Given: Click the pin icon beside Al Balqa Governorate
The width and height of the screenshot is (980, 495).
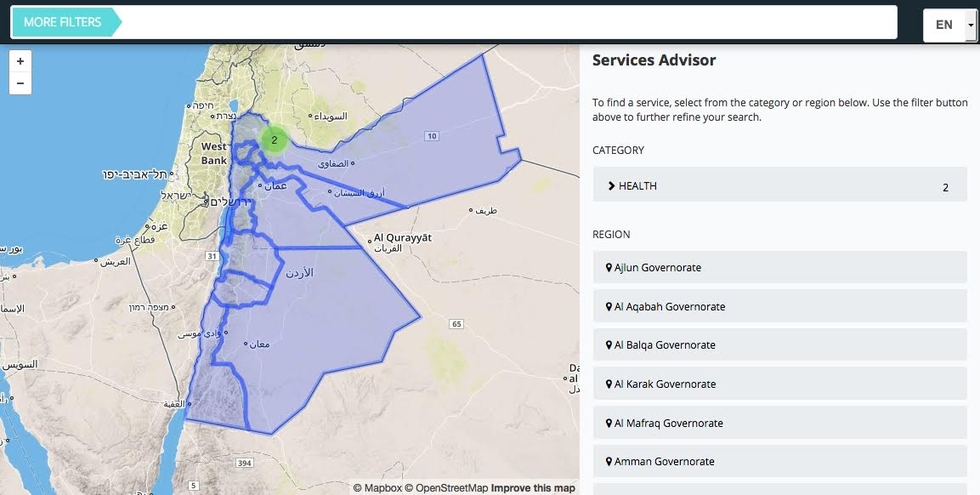Looking at the screenshot, I should pos(608,345).
